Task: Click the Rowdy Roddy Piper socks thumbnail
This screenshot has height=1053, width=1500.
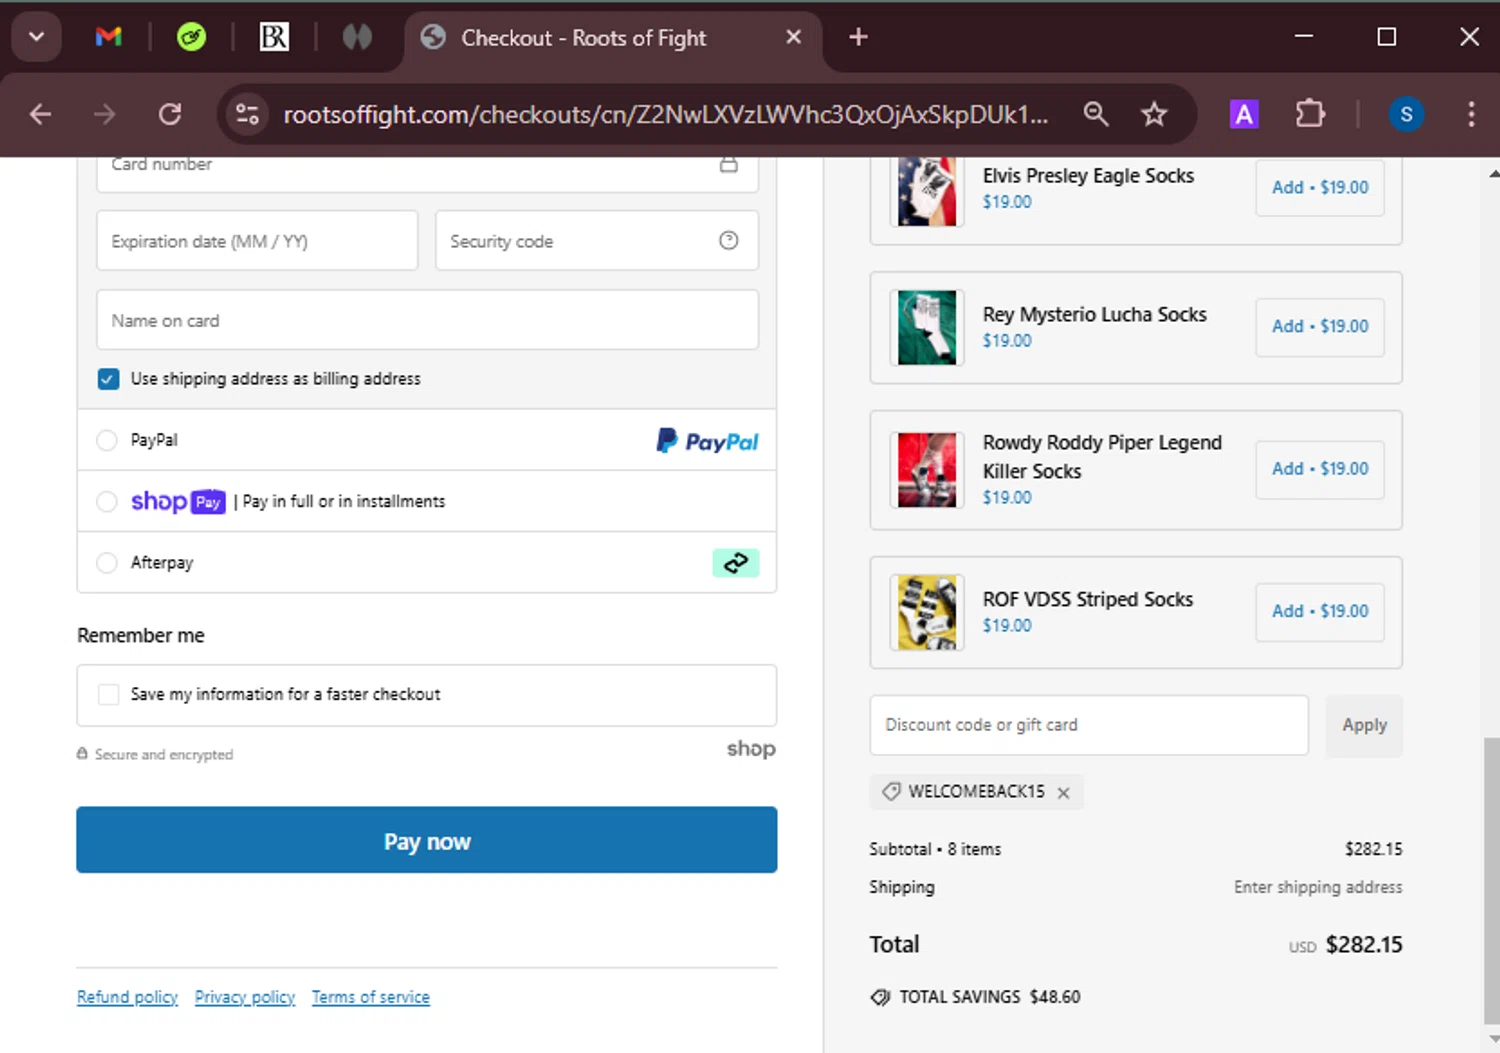Action: pos(927,470)
